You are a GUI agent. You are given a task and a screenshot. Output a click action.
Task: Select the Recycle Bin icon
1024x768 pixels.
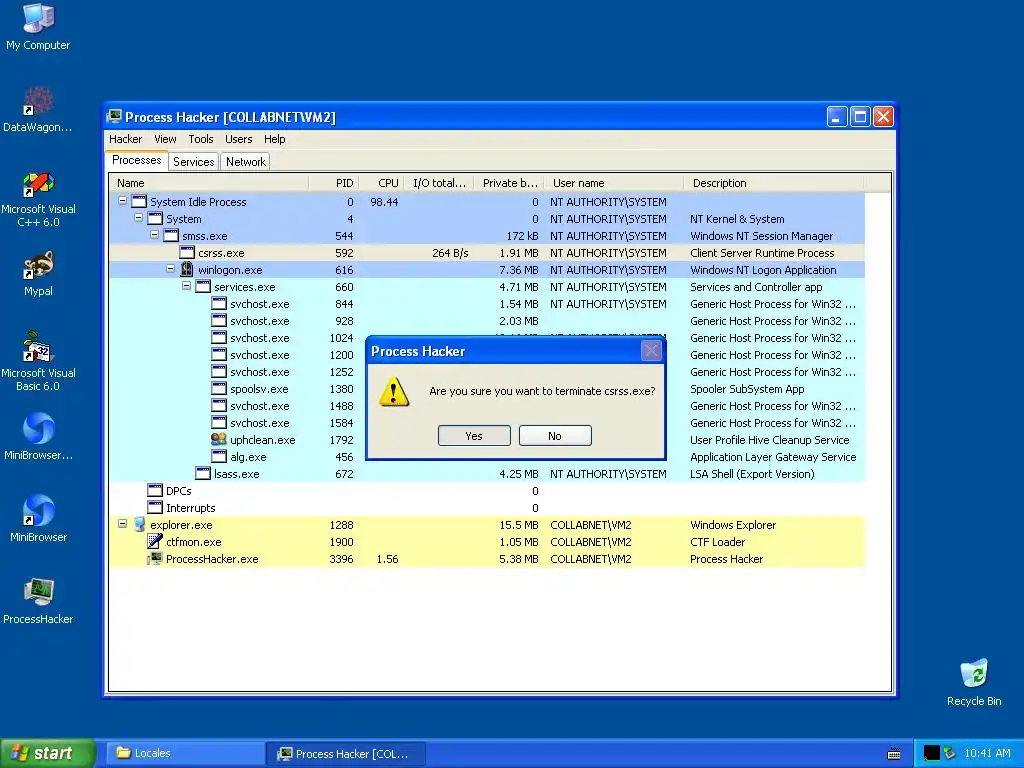point(974,682)
